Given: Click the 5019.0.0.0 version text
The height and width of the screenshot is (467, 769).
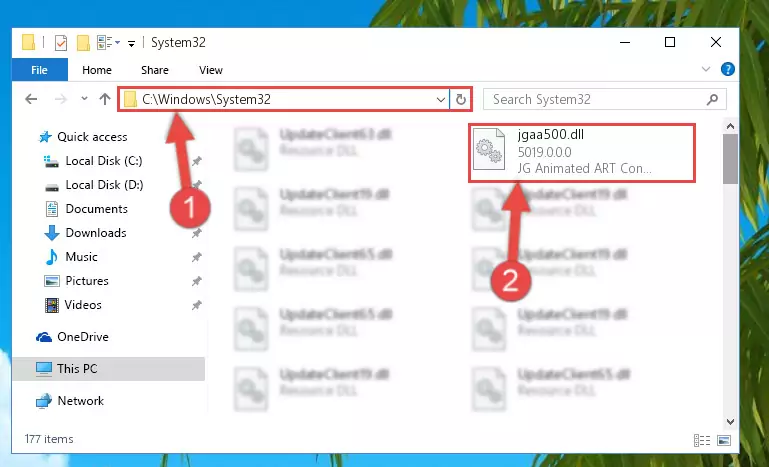Looking at the screenshot, I should point(544,152).
